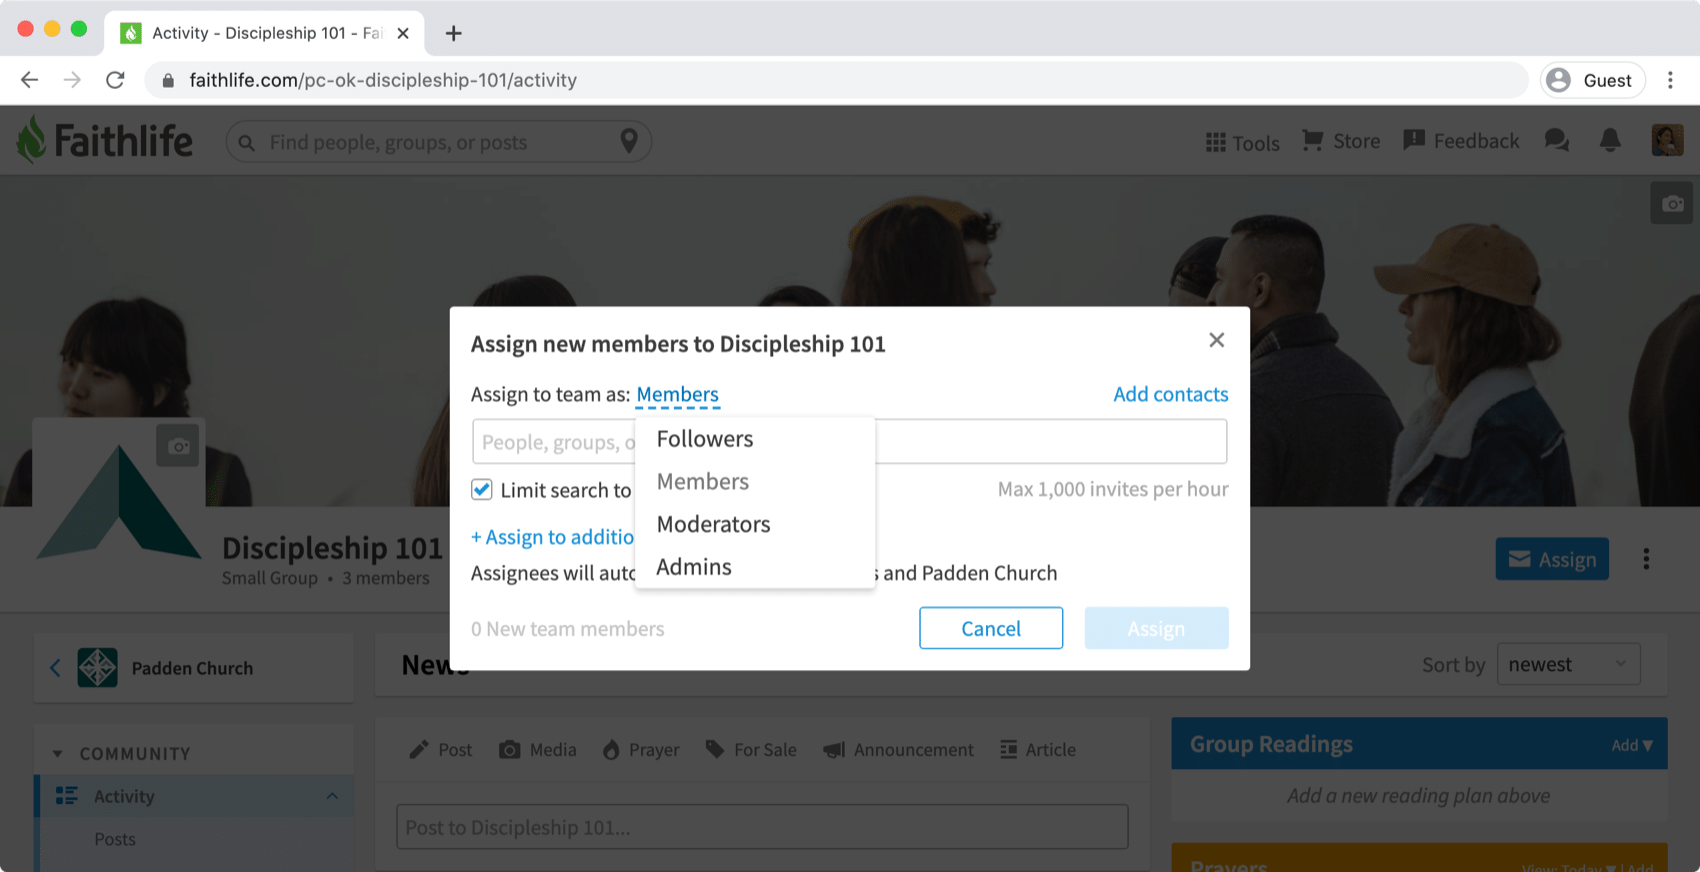Click the Announcement megaphone icon
This screenshot has height=872, width=1700.
point(834,750)
